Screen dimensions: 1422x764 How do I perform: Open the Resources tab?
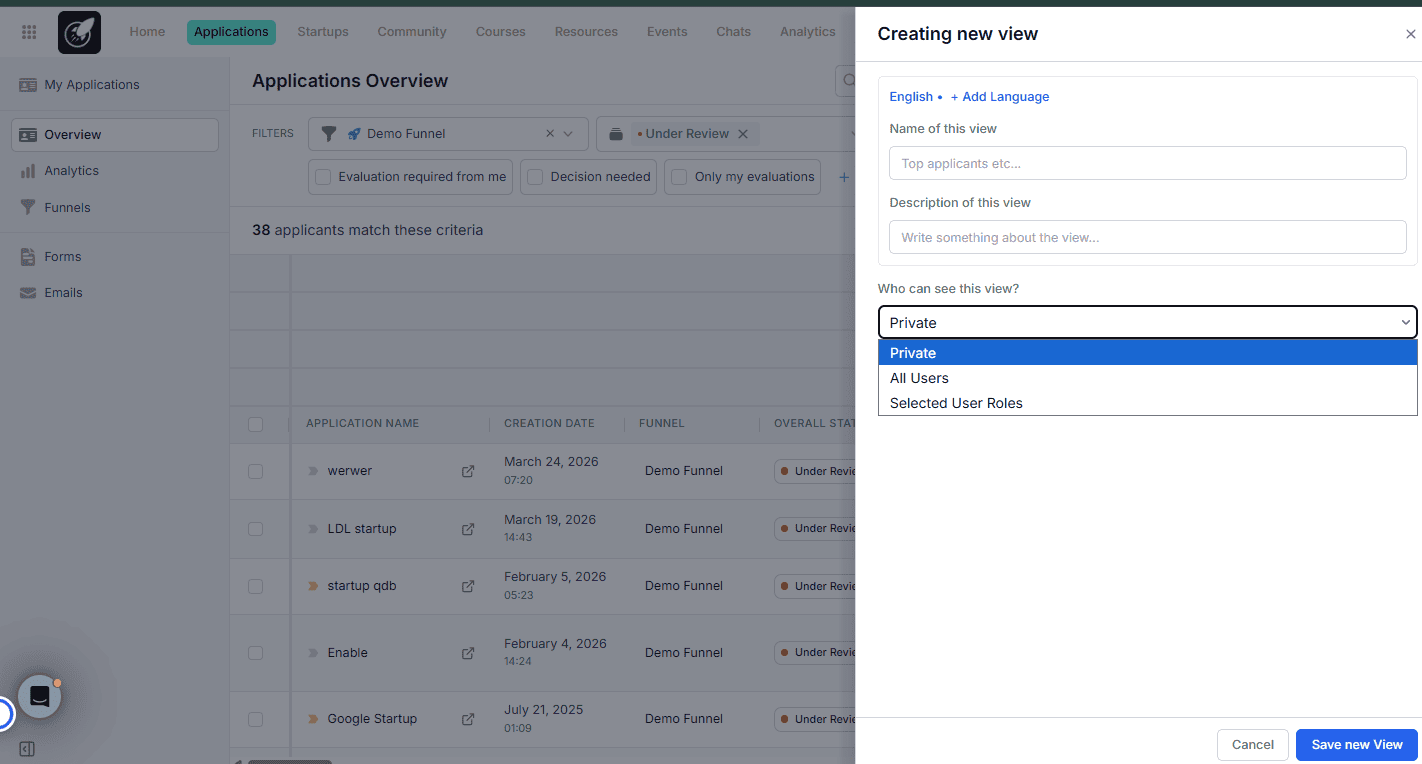tap(586, 32)
